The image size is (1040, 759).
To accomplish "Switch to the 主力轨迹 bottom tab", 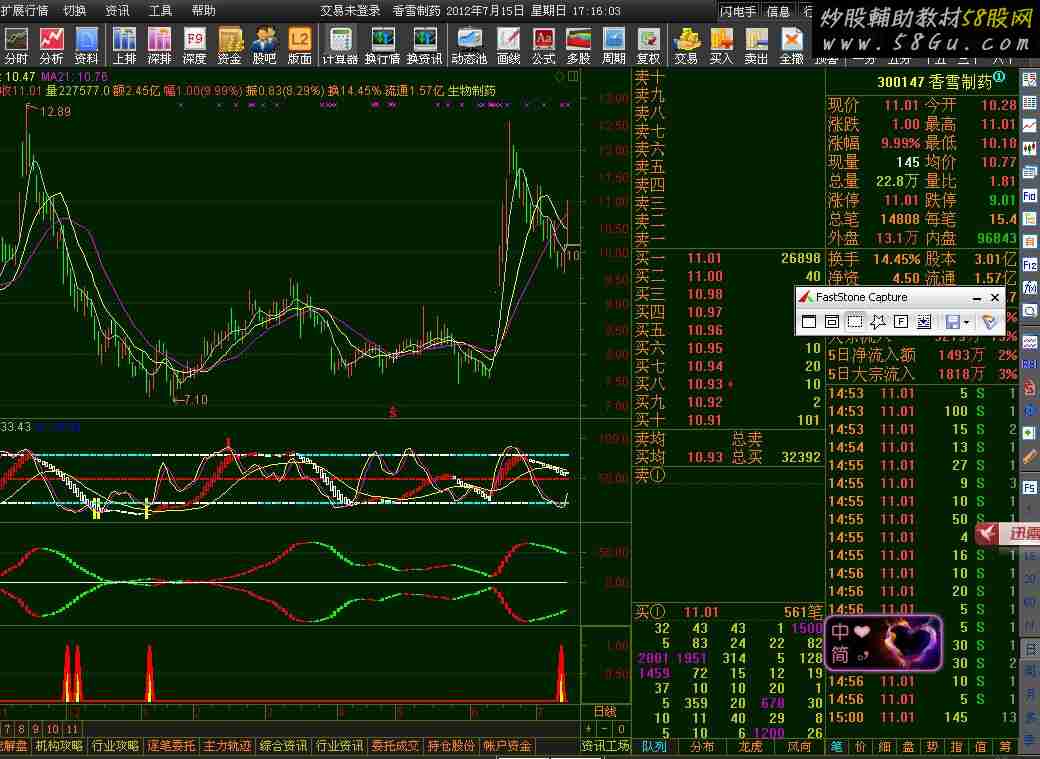I will click(229, 746).
